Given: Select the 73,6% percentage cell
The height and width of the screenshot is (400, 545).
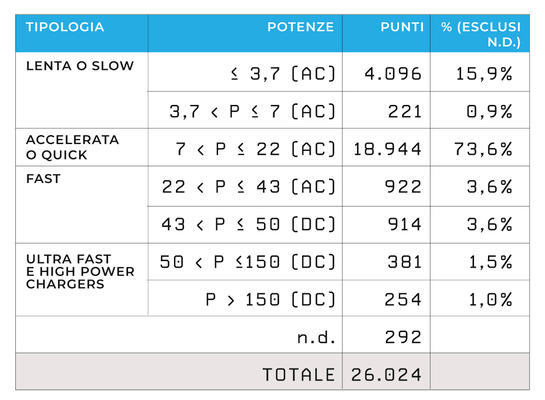Looking at the screenshot, I should point(483,149).
